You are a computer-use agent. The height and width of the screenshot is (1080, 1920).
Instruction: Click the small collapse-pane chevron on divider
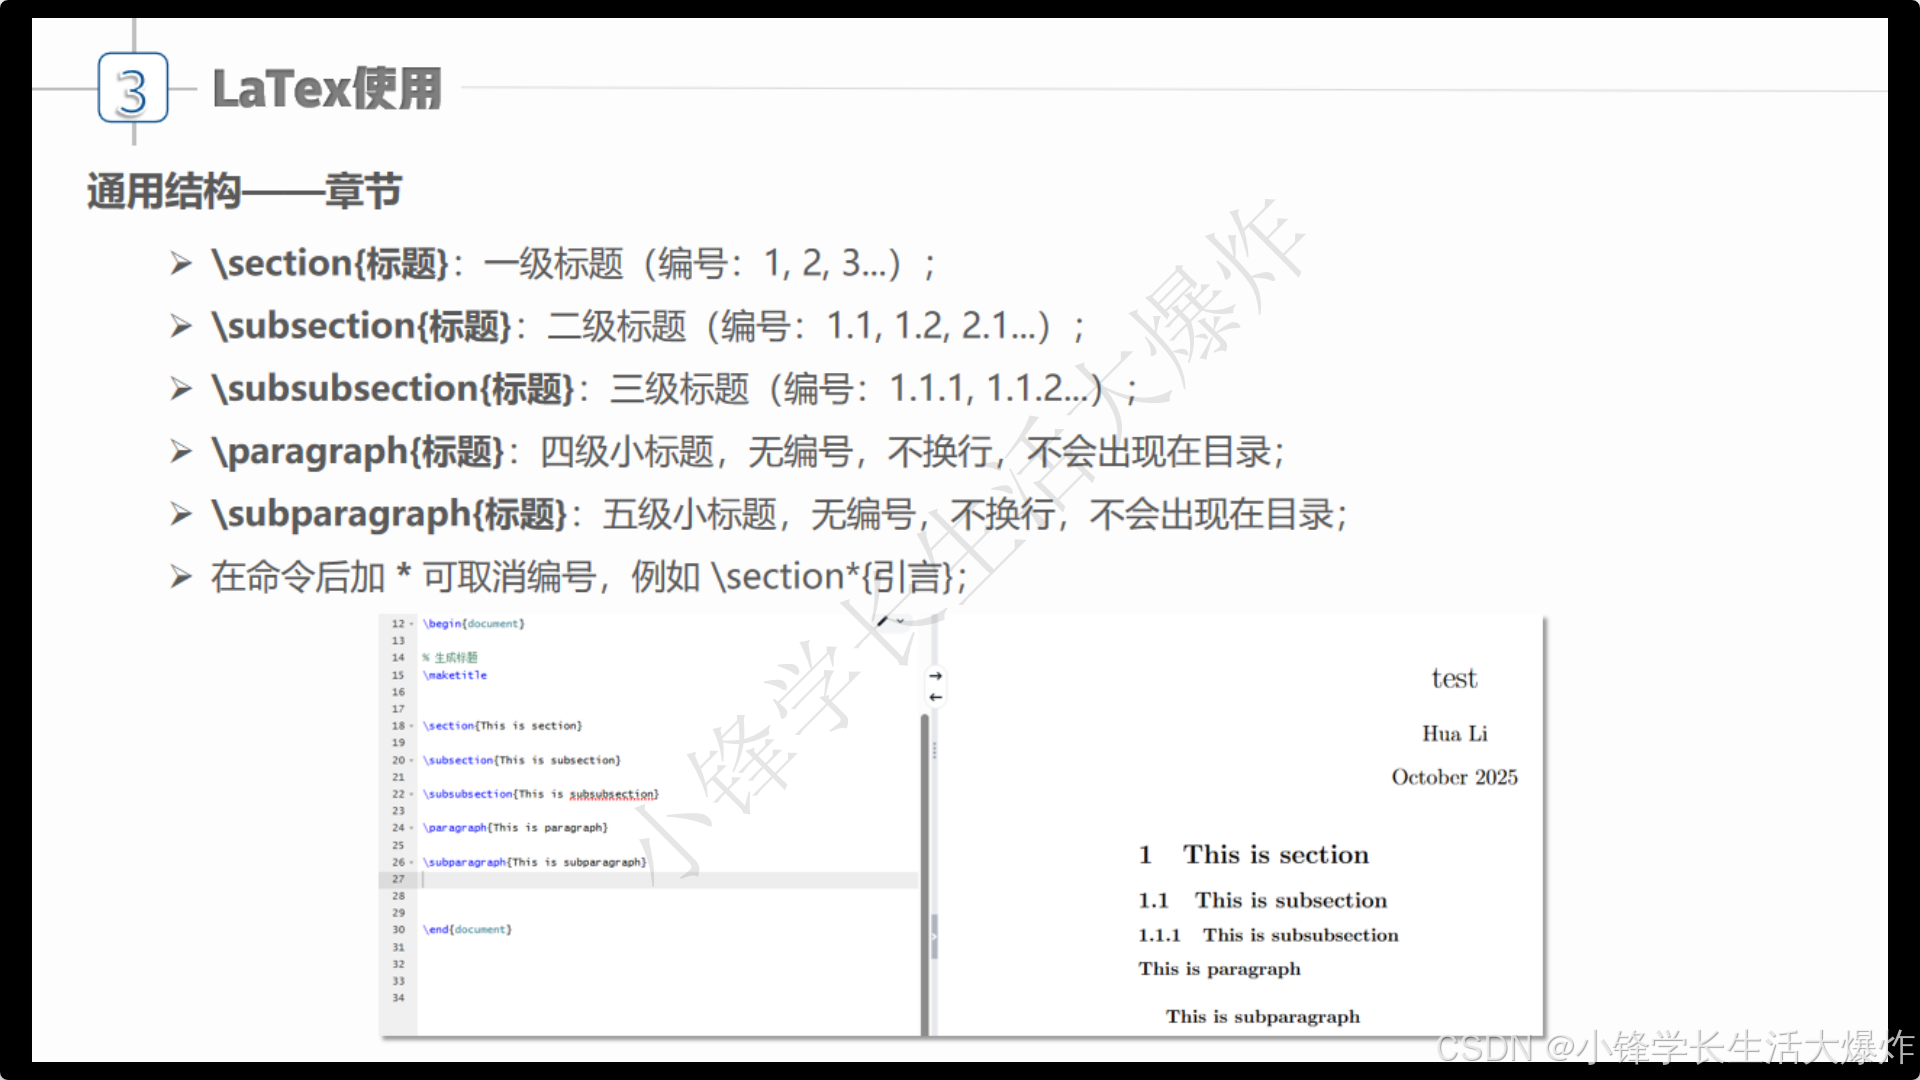click(x=934, y=937)
